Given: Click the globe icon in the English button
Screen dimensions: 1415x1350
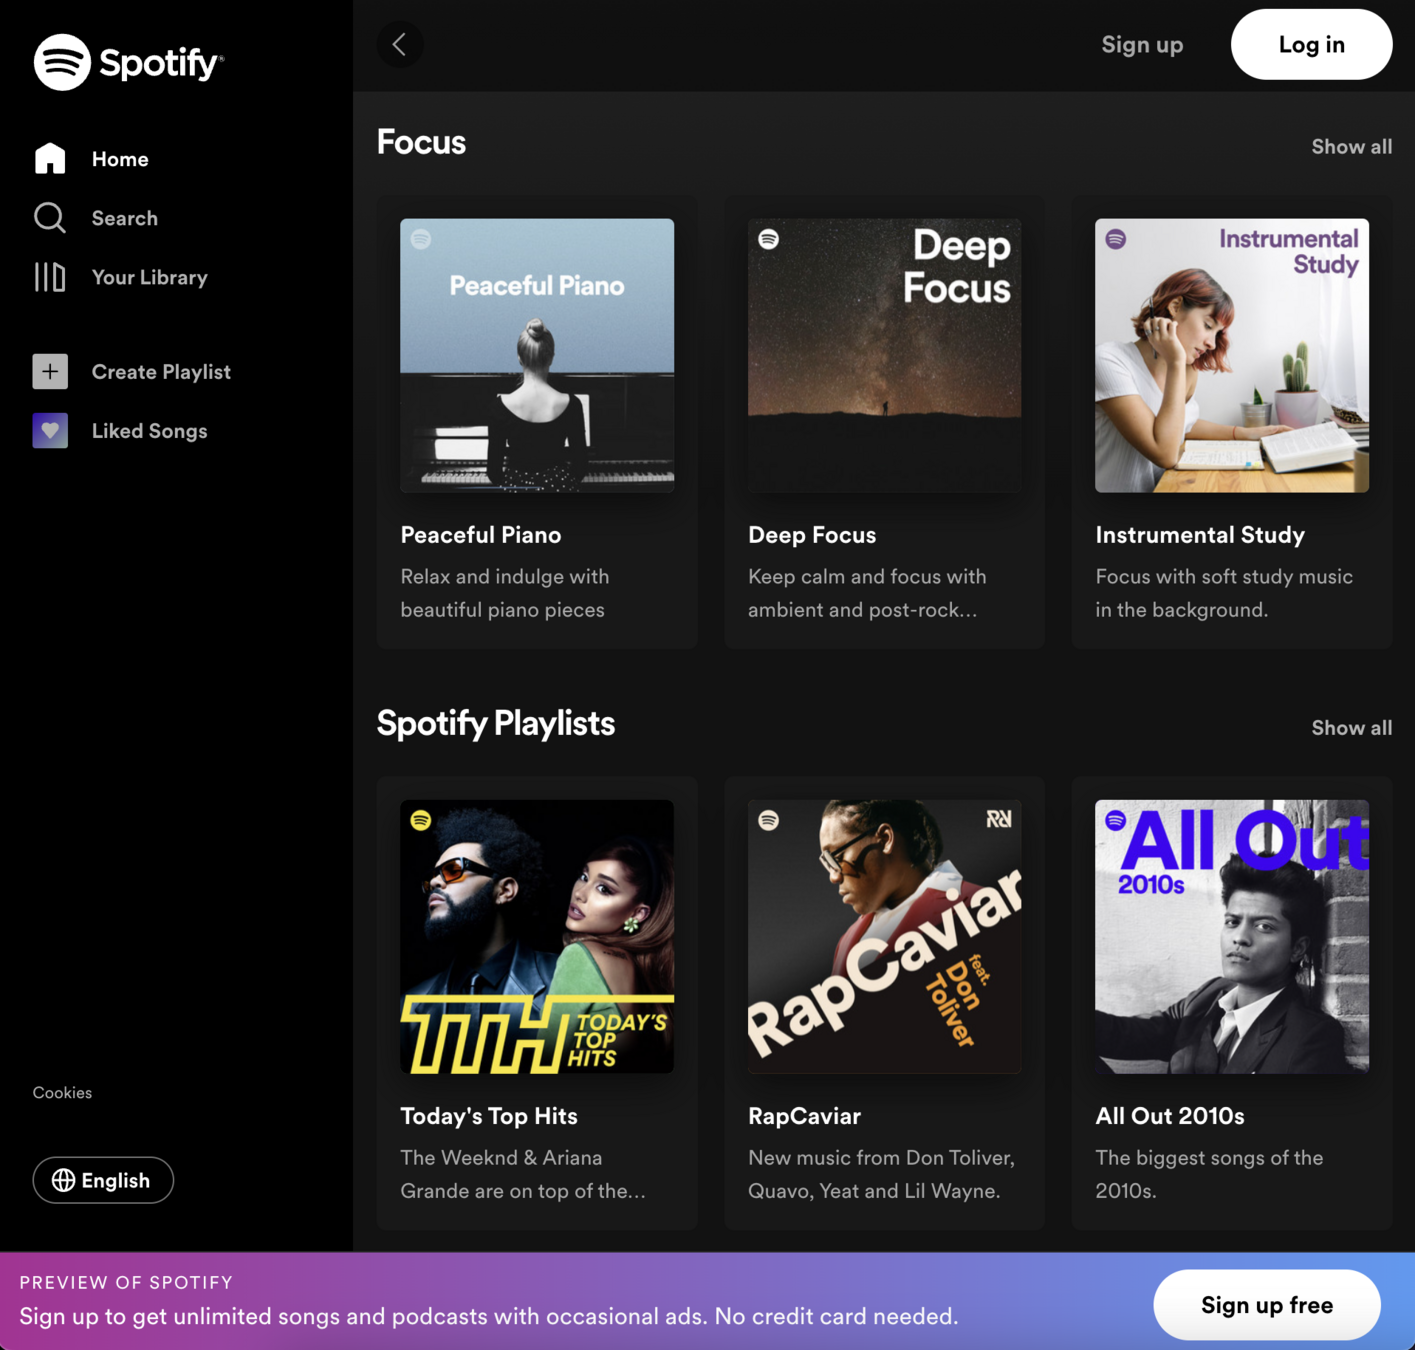Looking at the screenshot, I should click(64, 1180).
